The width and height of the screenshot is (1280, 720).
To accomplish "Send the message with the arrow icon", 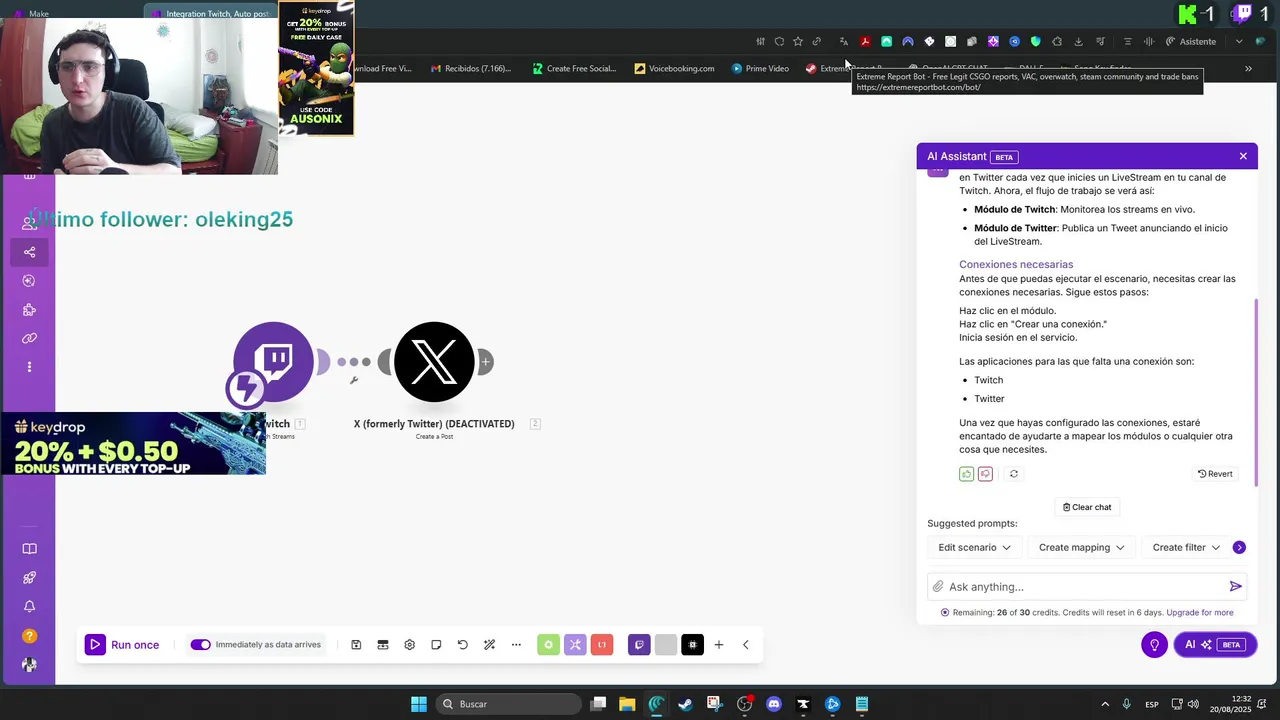I will point(1236,587).
